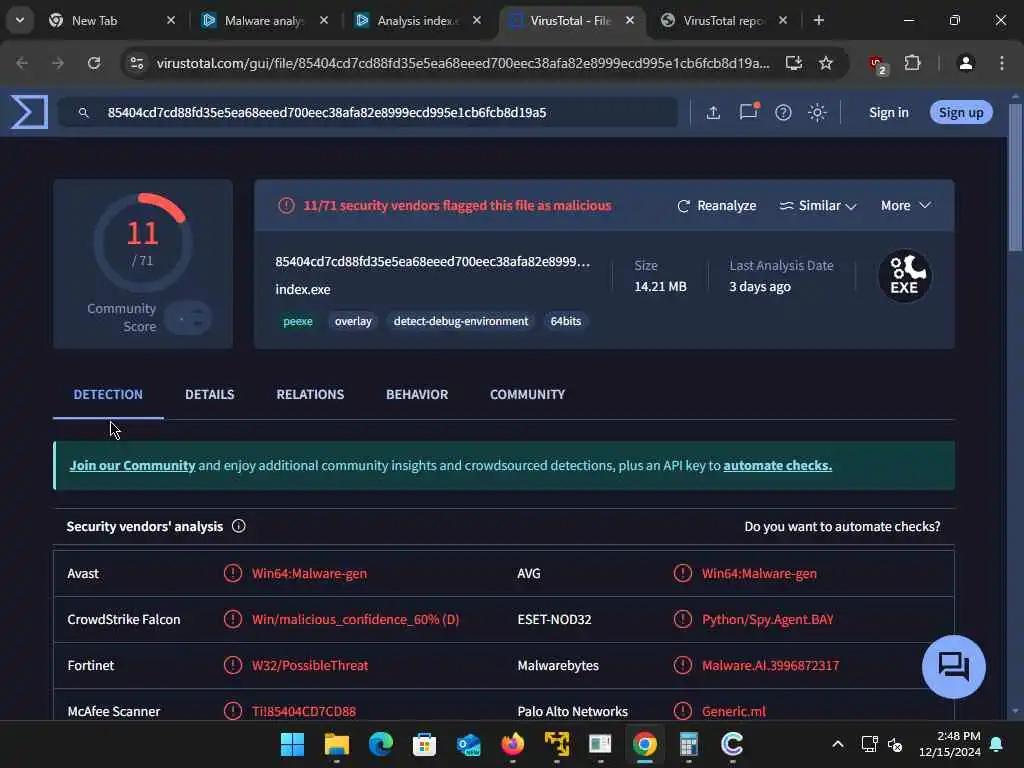Open the floating chat support button
1024x768 pixels.
pos(953,667)
